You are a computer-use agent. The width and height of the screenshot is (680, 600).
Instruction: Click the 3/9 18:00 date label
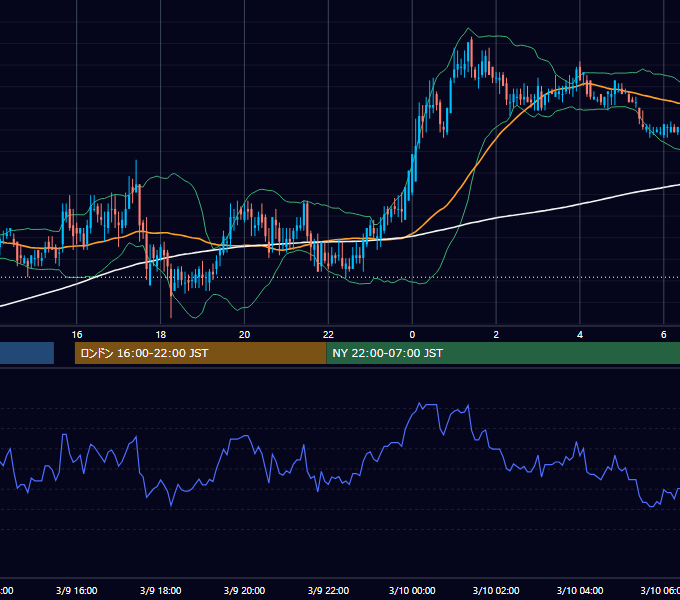pyautogui.click(x=160, y=590)
